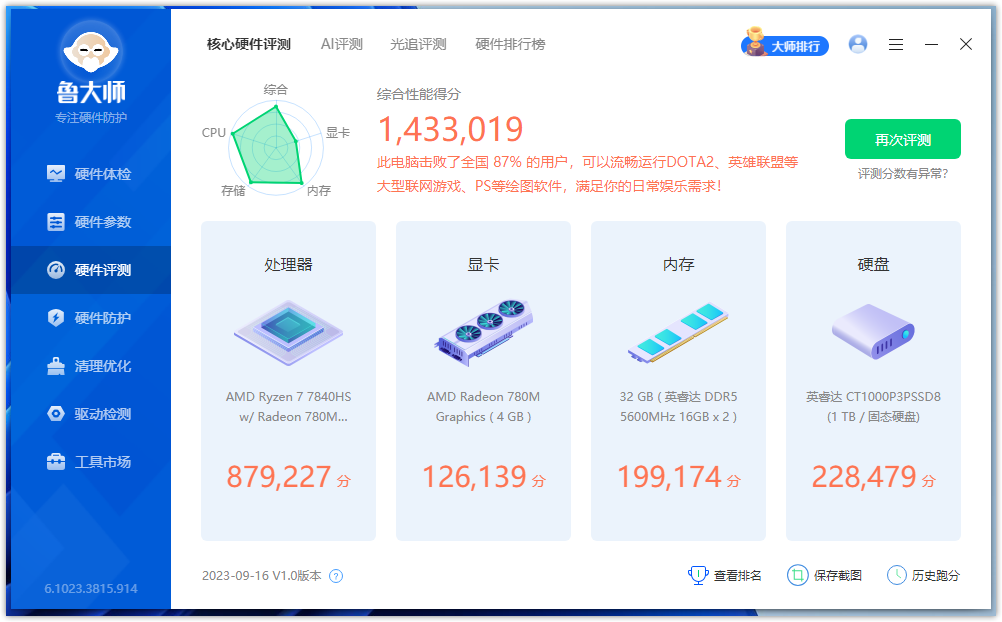
Task: Click the 2023-09-16 V1.0版本 text
Action: [x=262, y=576]
